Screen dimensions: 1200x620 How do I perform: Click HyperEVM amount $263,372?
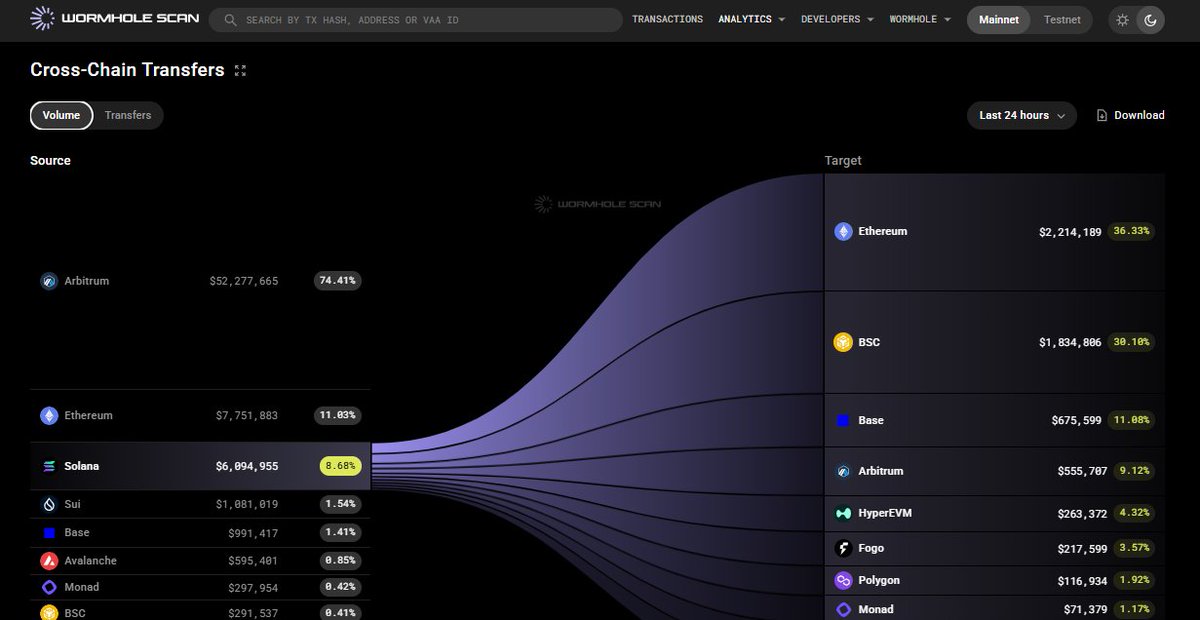click(1079, 513)
